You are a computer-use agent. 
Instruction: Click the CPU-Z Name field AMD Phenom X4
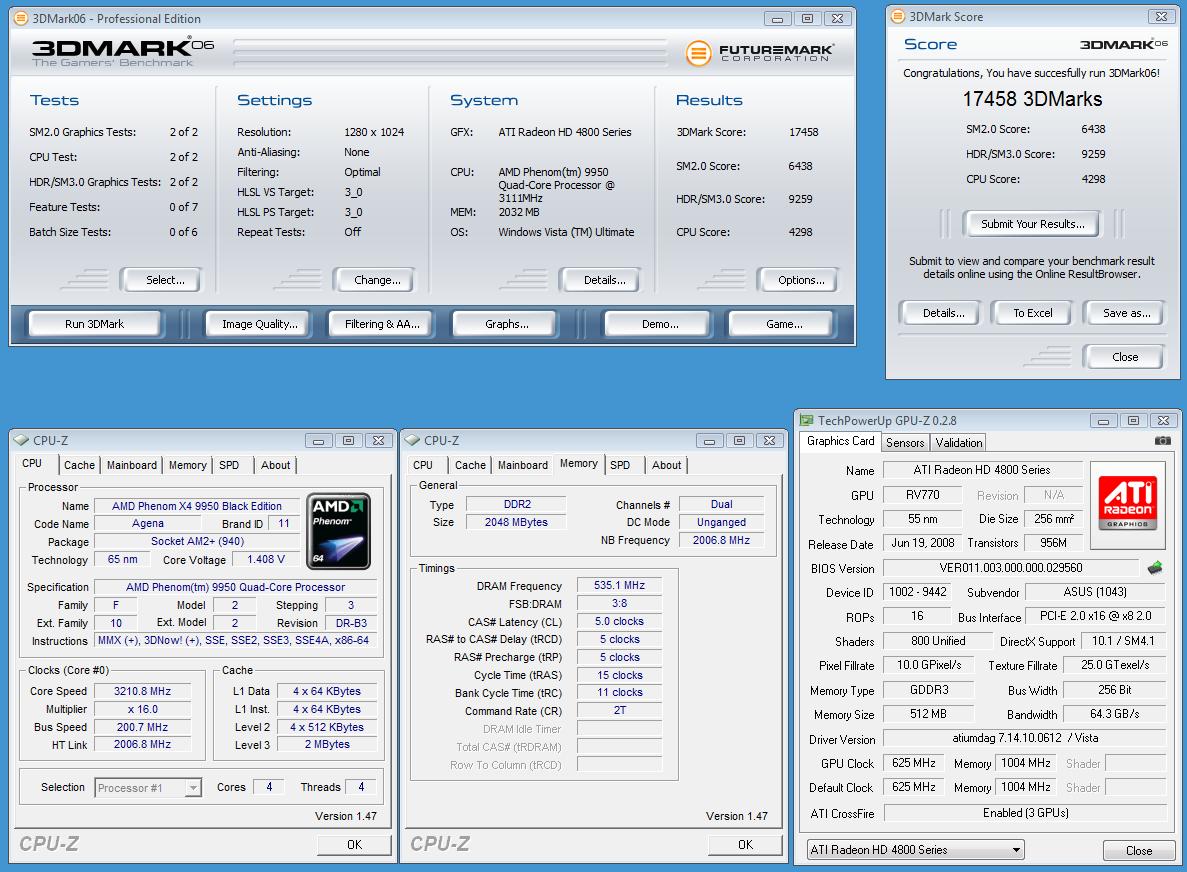[197, 506]
